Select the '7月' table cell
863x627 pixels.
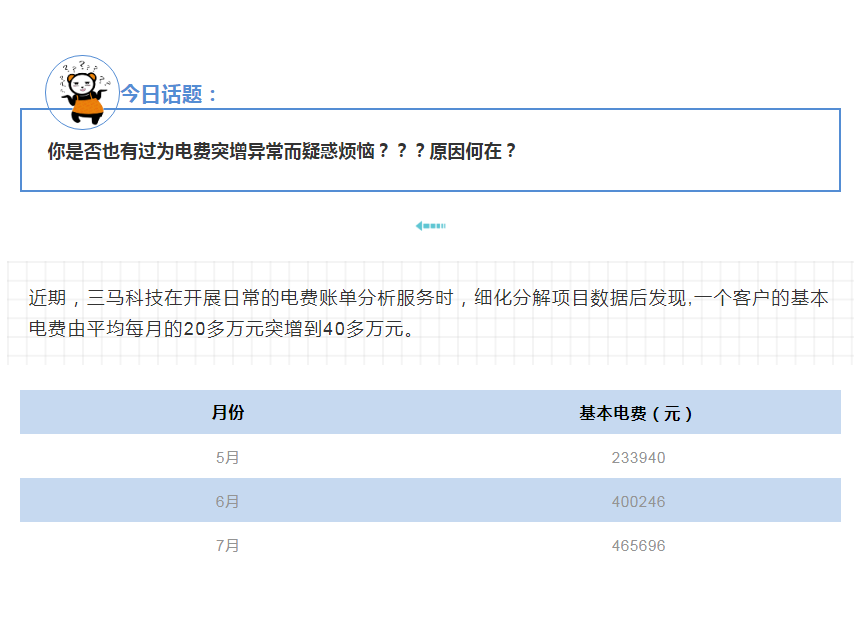227,546
